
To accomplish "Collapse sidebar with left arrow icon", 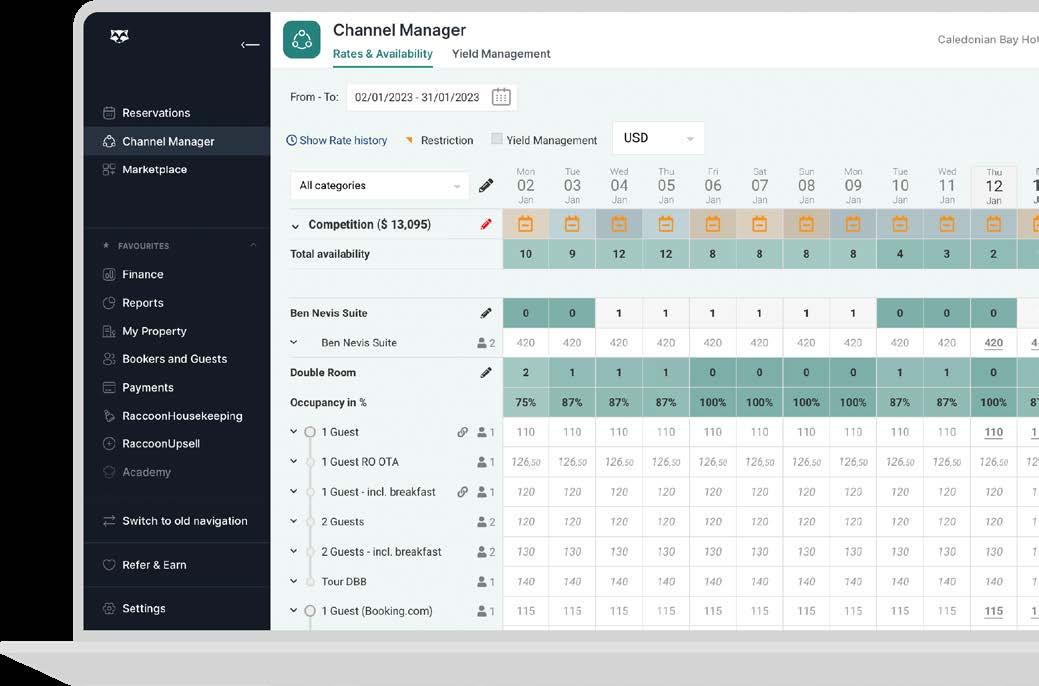I will click(x=250, y=44).
